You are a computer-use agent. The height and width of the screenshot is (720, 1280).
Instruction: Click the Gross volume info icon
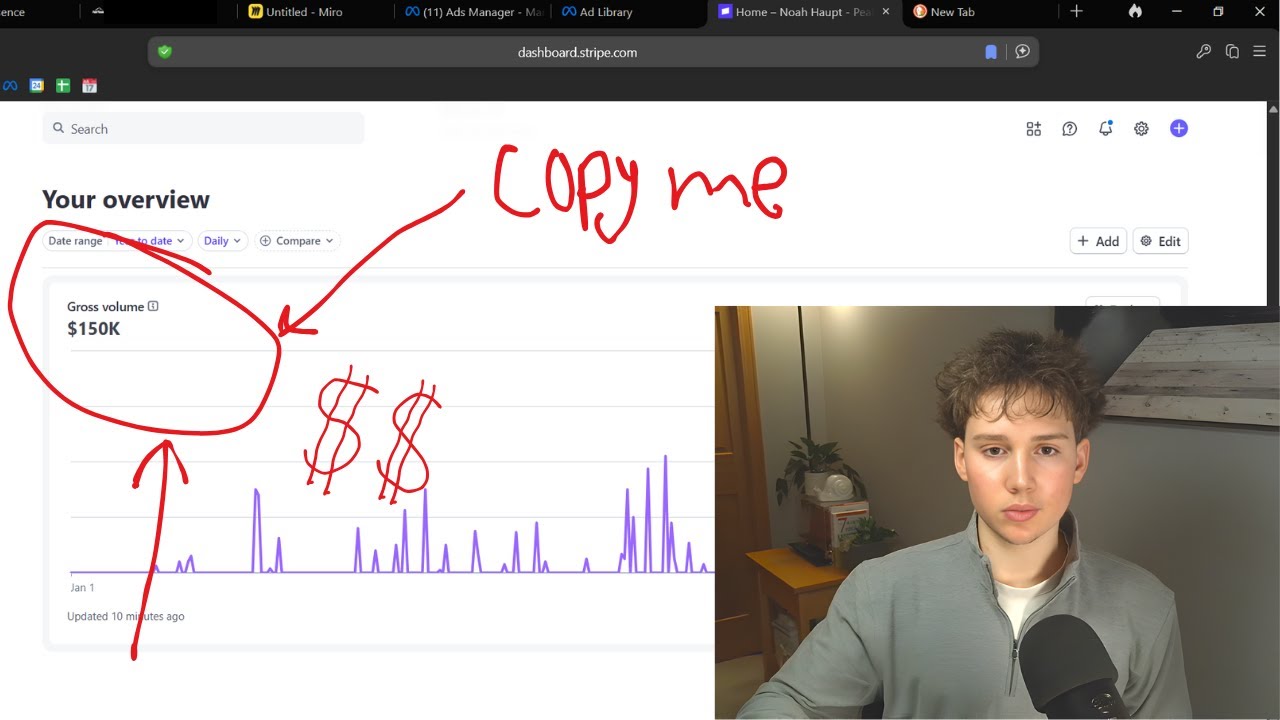click(x=153, y=307)
